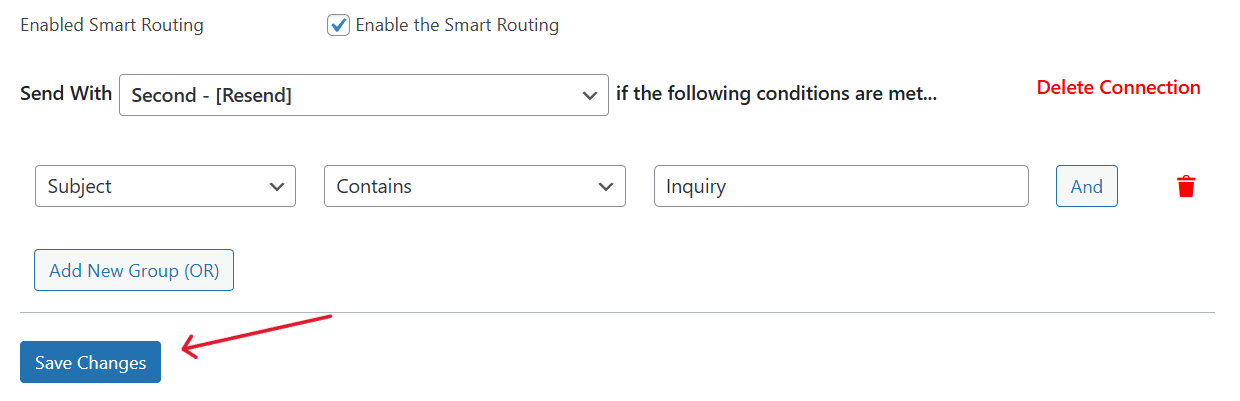Click the 'if the following conditions are met...' text
This screenshot has height=401, width=1240.
pyautogui.click(x=776, y=95)
